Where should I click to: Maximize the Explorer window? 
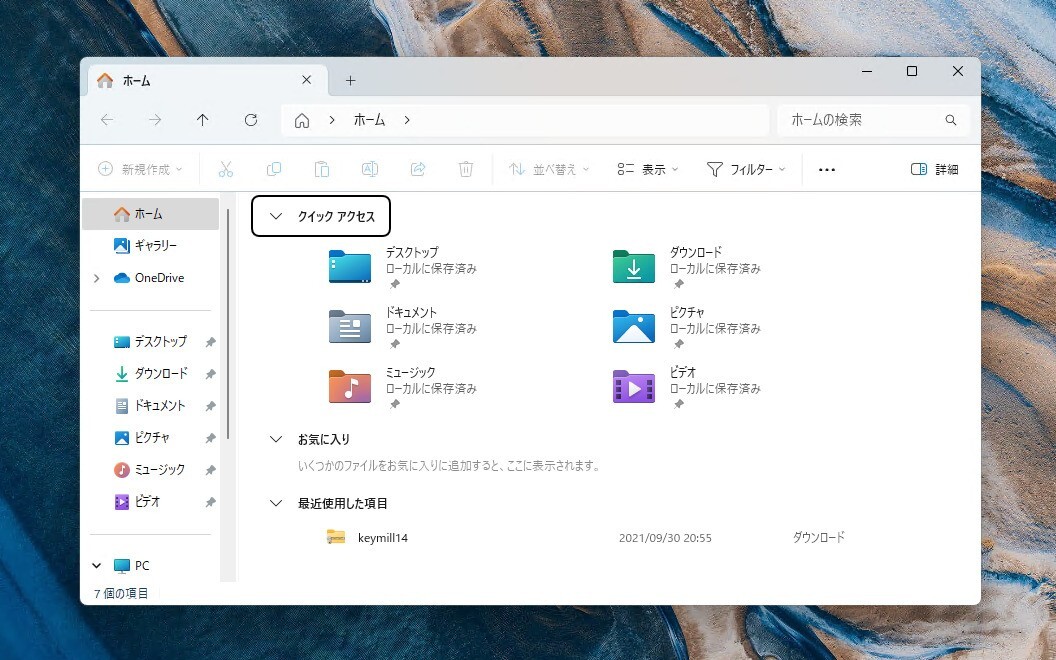(x=912, y=71)
